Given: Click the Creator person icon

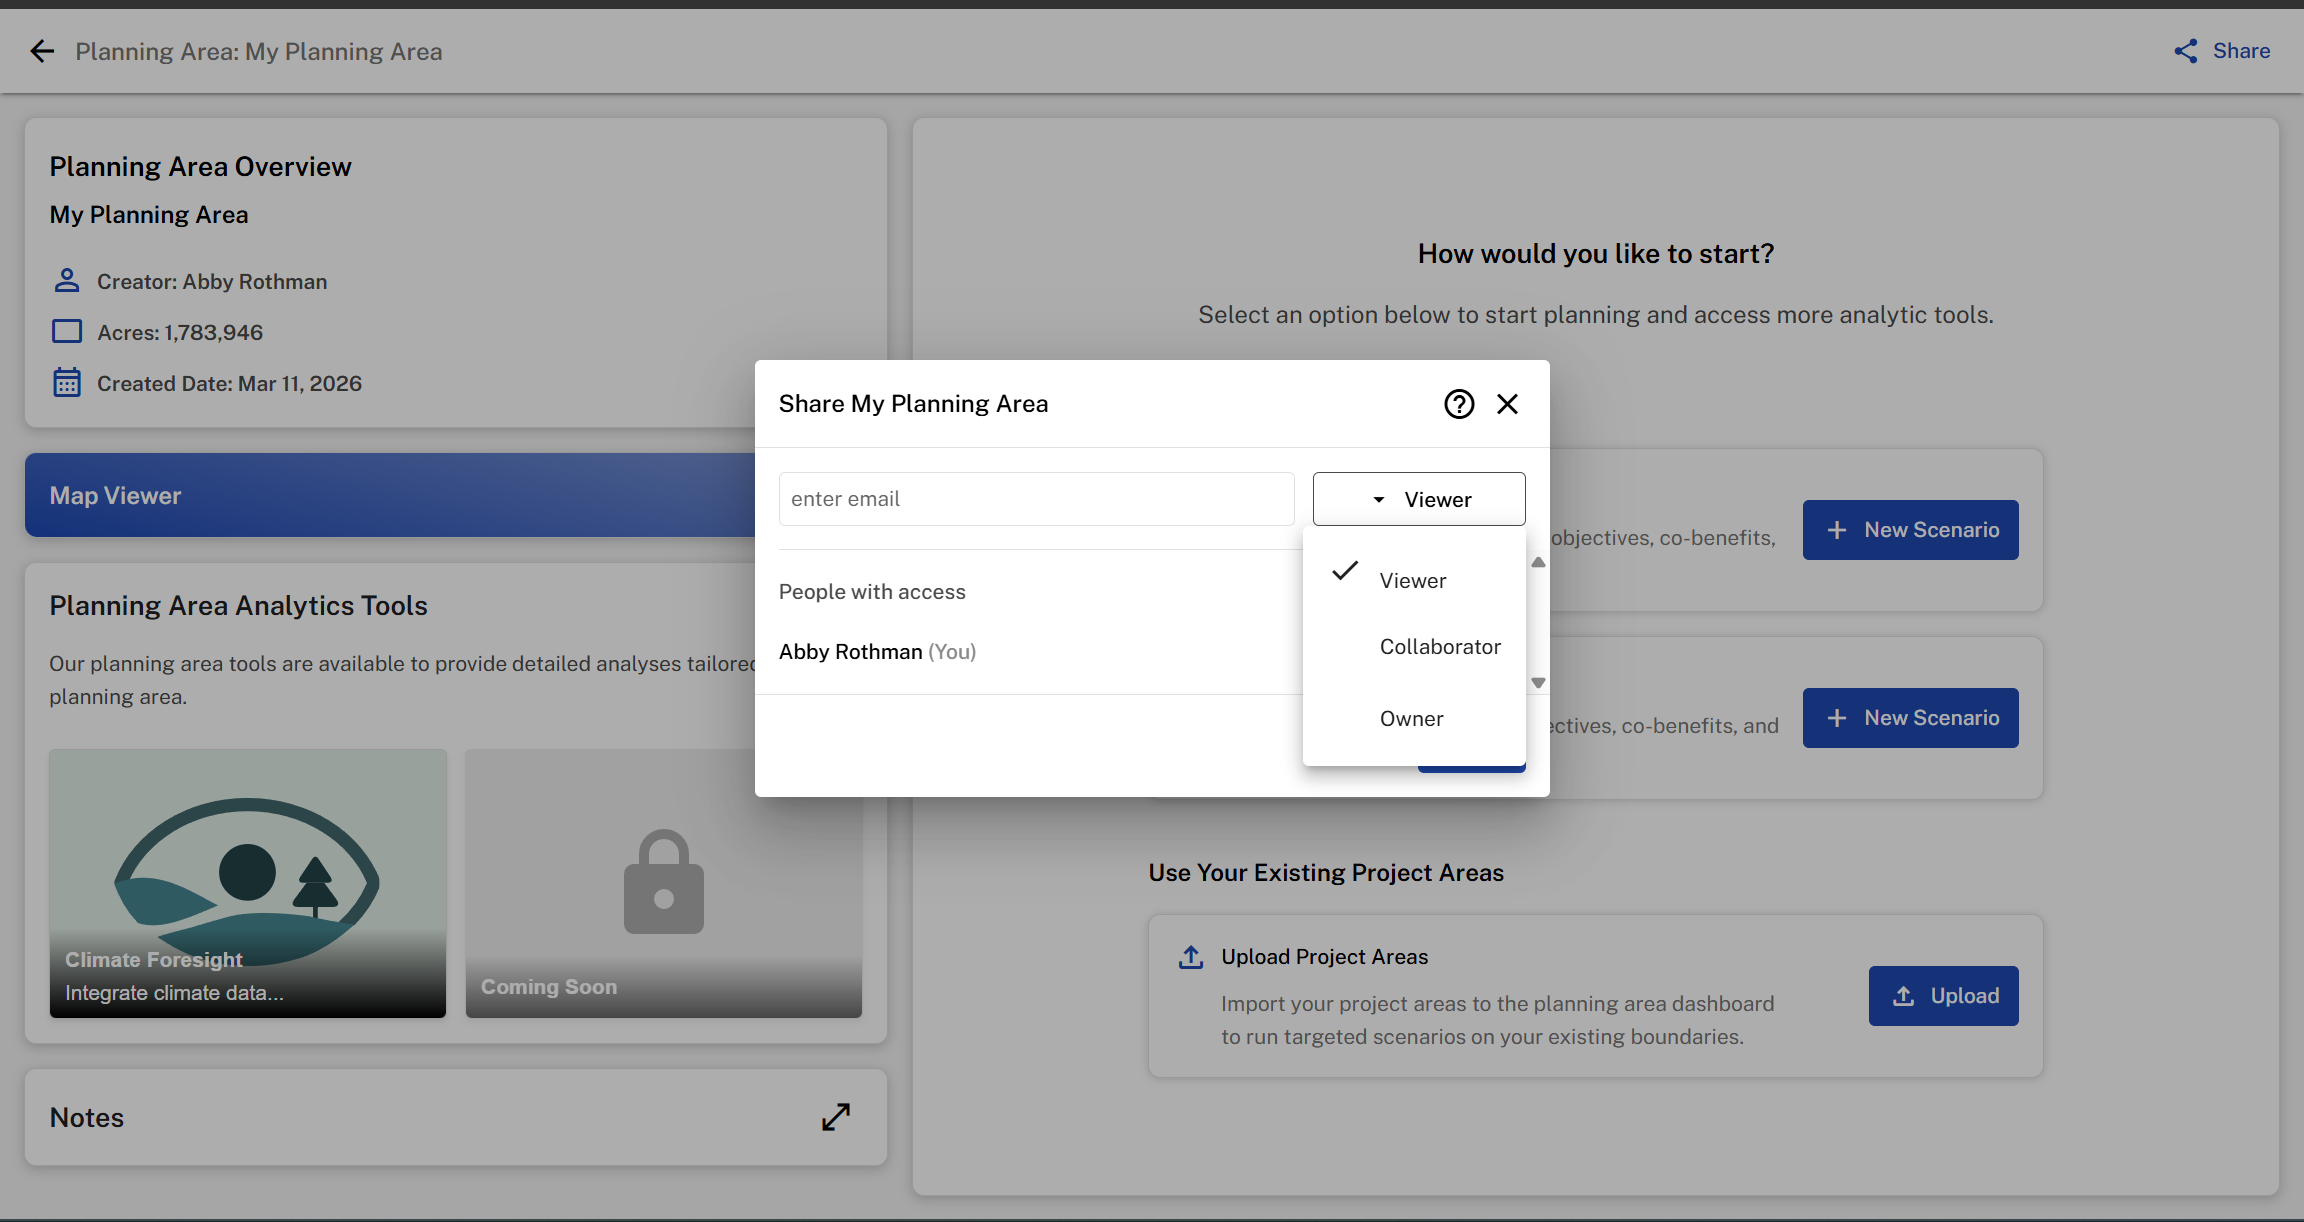Looking at the screenshot, I should (67, 281).
